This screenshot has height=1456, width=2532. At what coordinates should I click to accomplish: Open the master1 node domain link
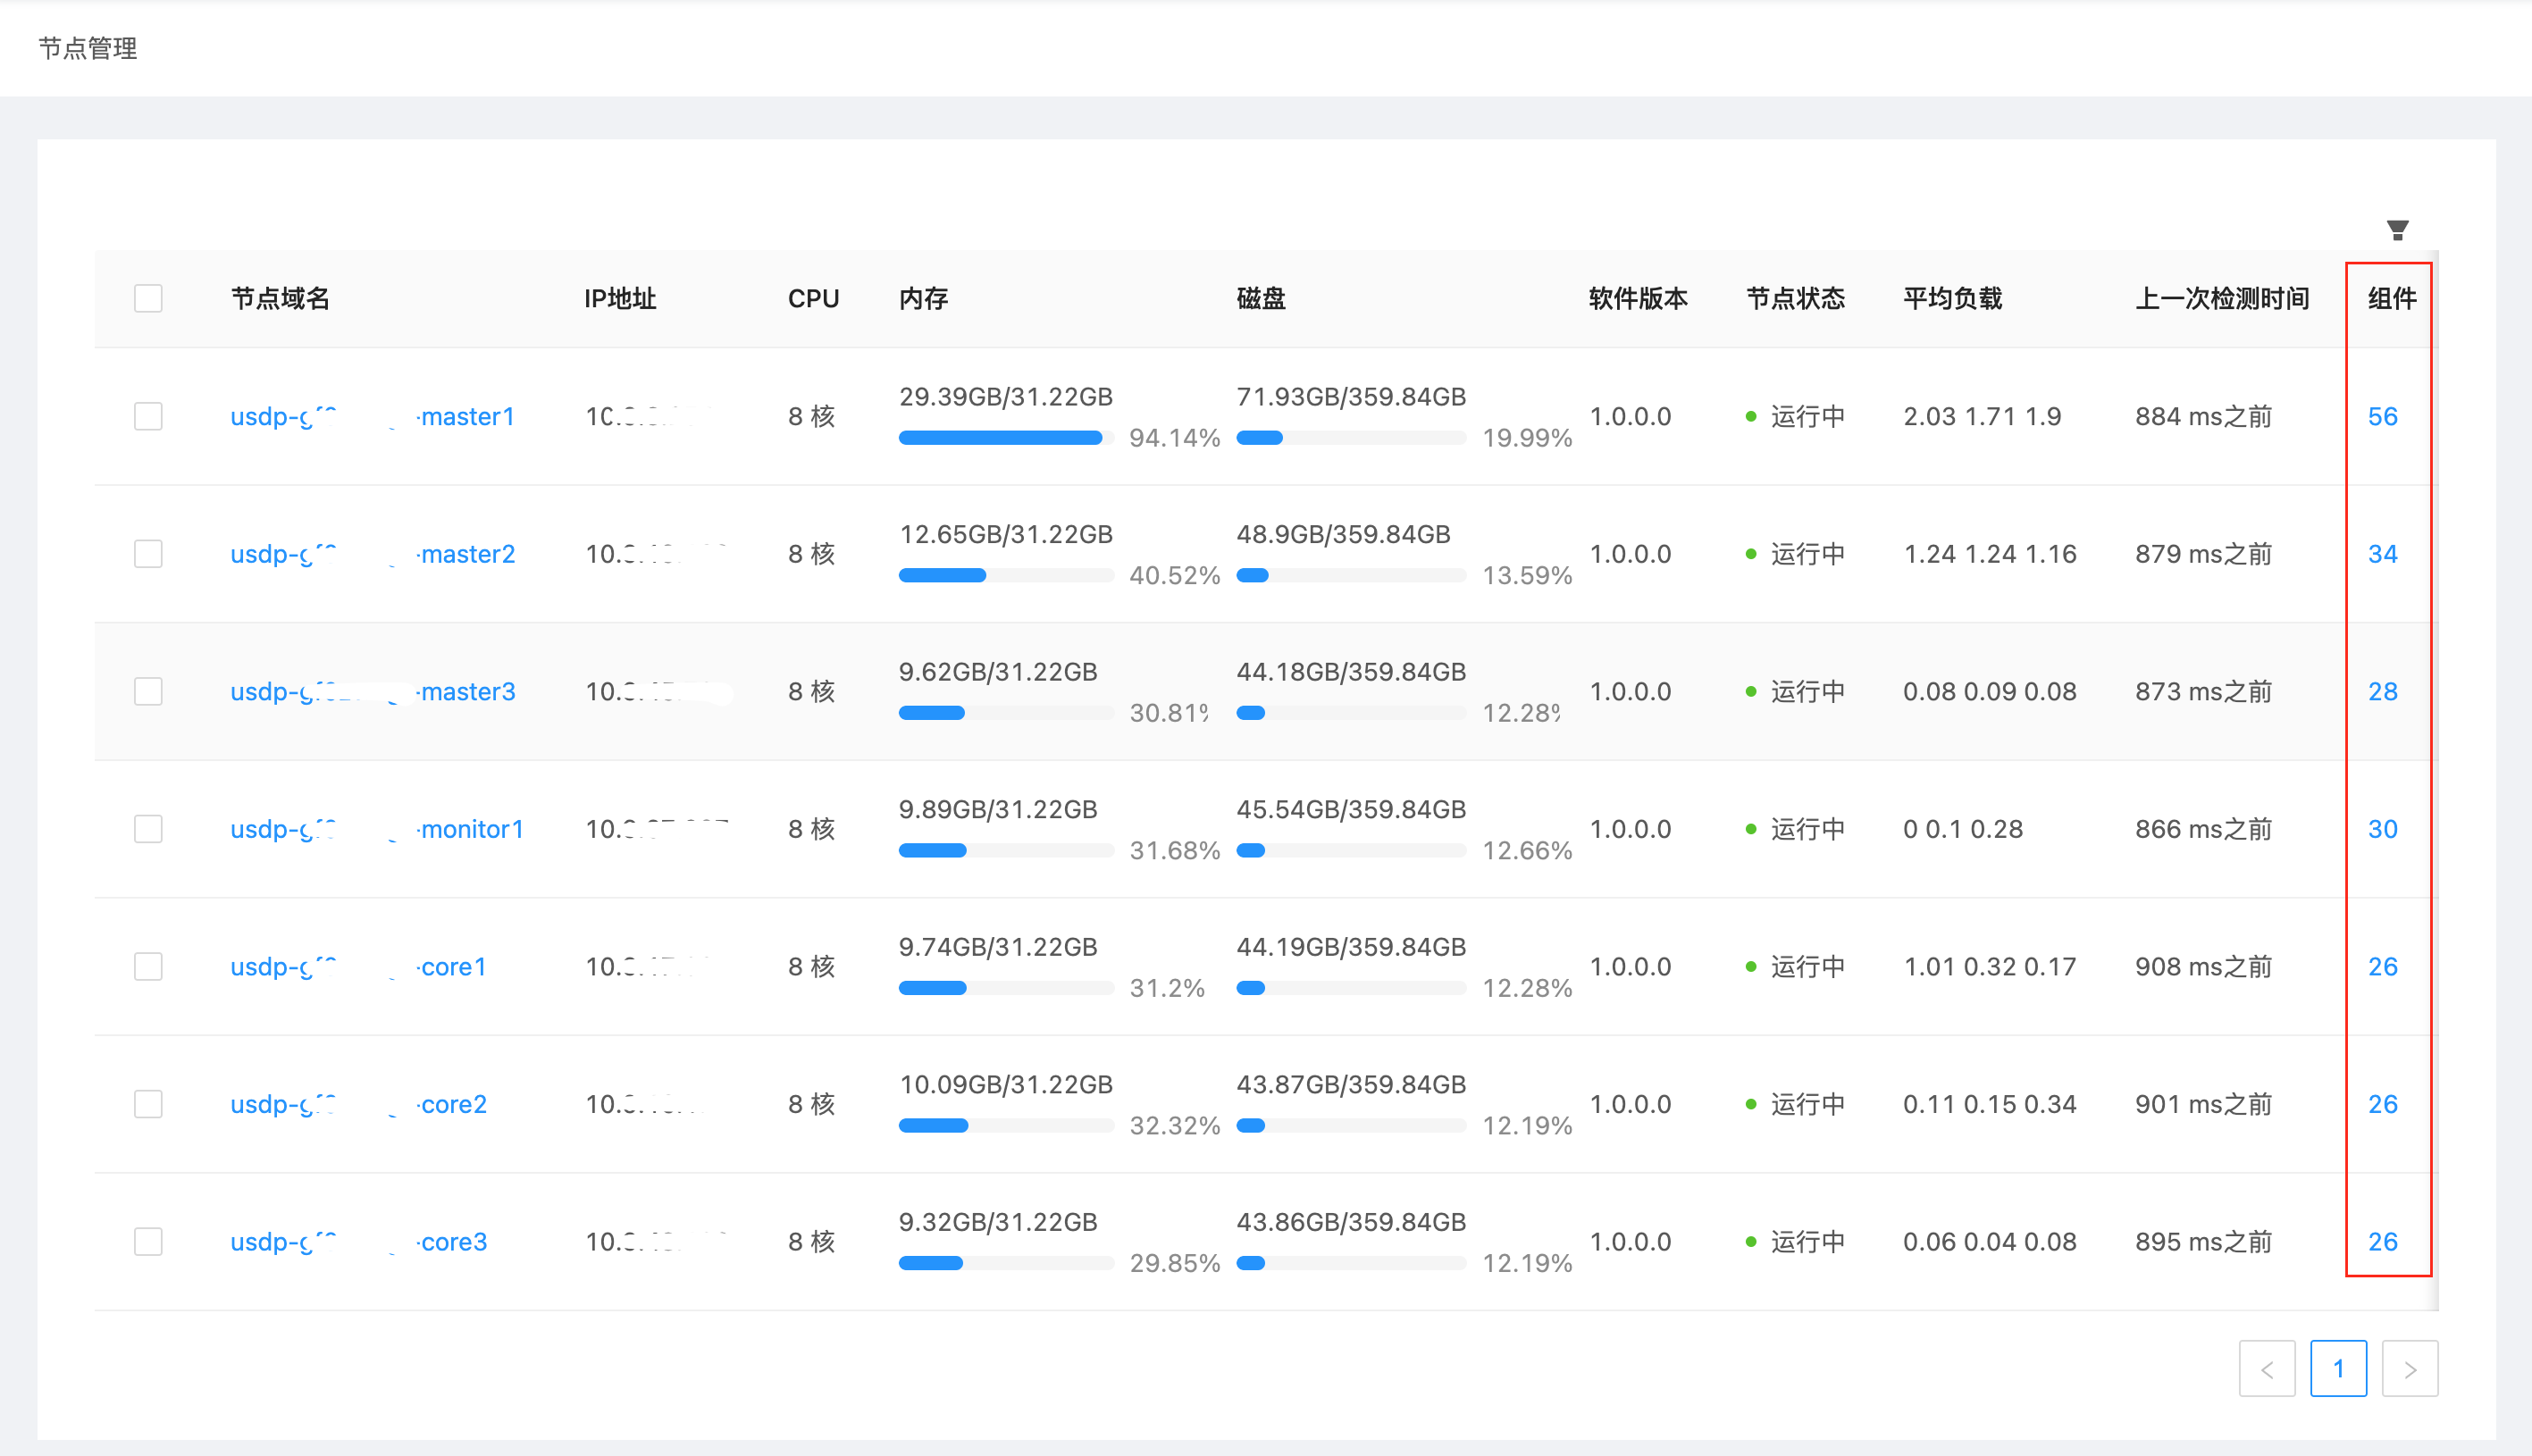(x=372, y=416)
